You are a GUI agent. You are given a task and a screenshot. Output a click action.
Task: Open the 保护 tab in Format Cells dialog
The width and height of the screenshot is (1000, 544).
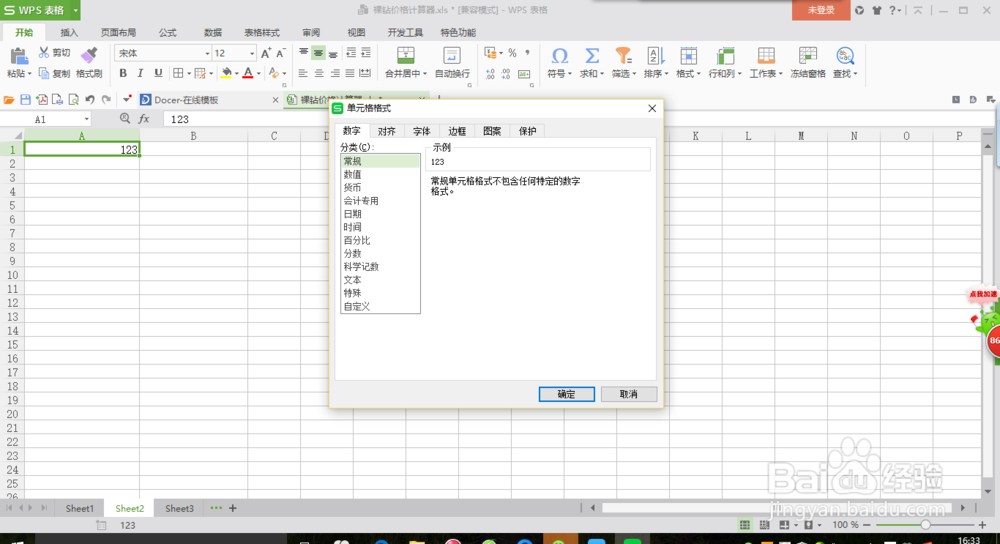[527, 131]
